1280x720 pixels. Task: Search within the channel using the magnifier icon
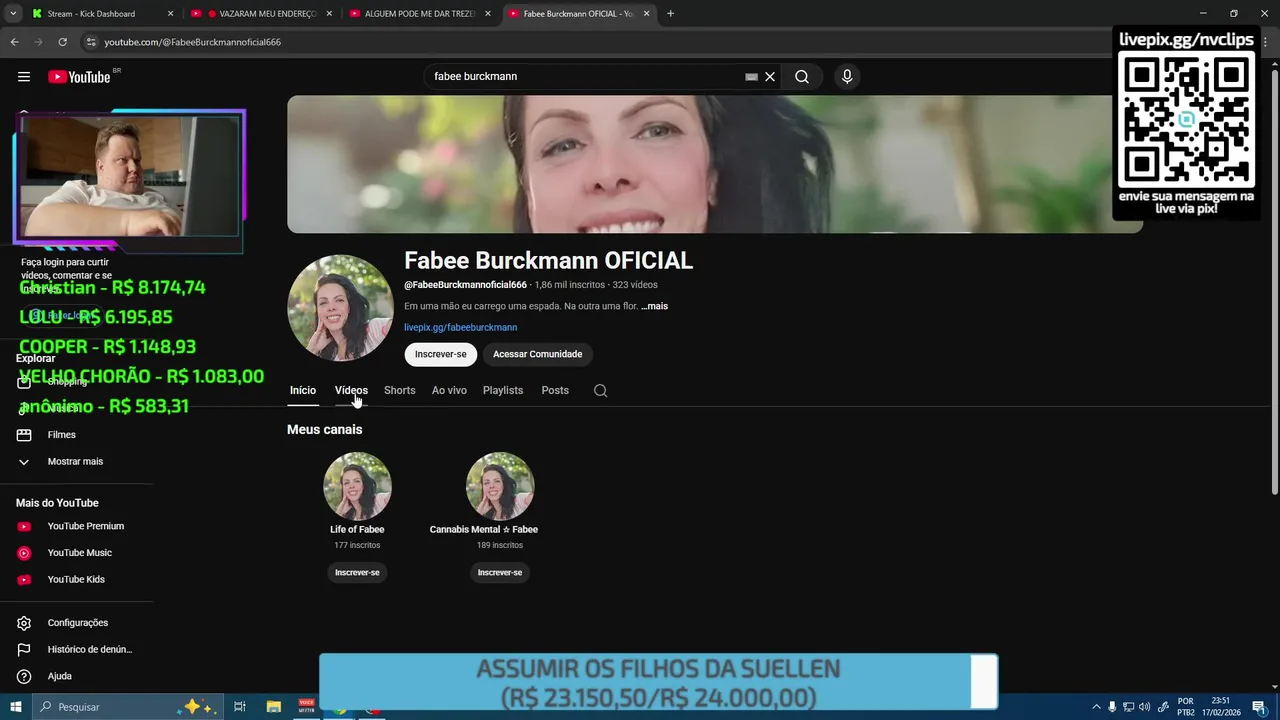click(x=600, y=391)
